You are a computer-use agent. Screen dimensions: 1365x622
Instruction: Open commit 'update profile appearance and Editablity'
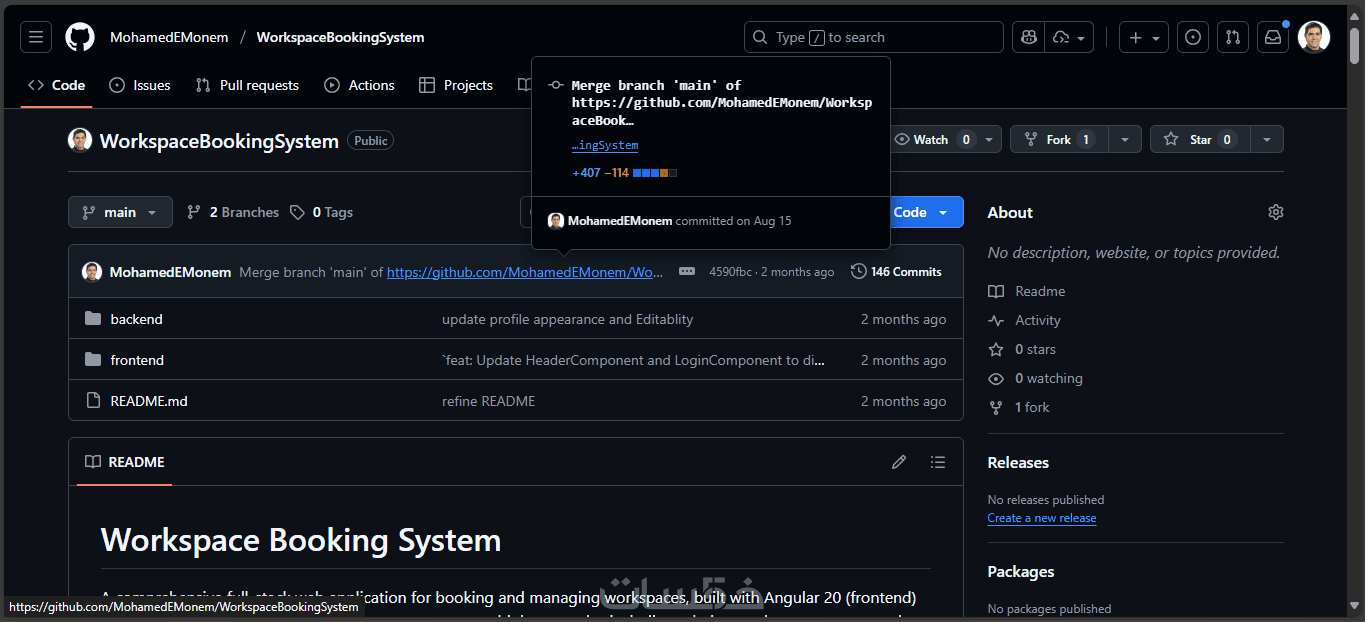pos(567,319)
